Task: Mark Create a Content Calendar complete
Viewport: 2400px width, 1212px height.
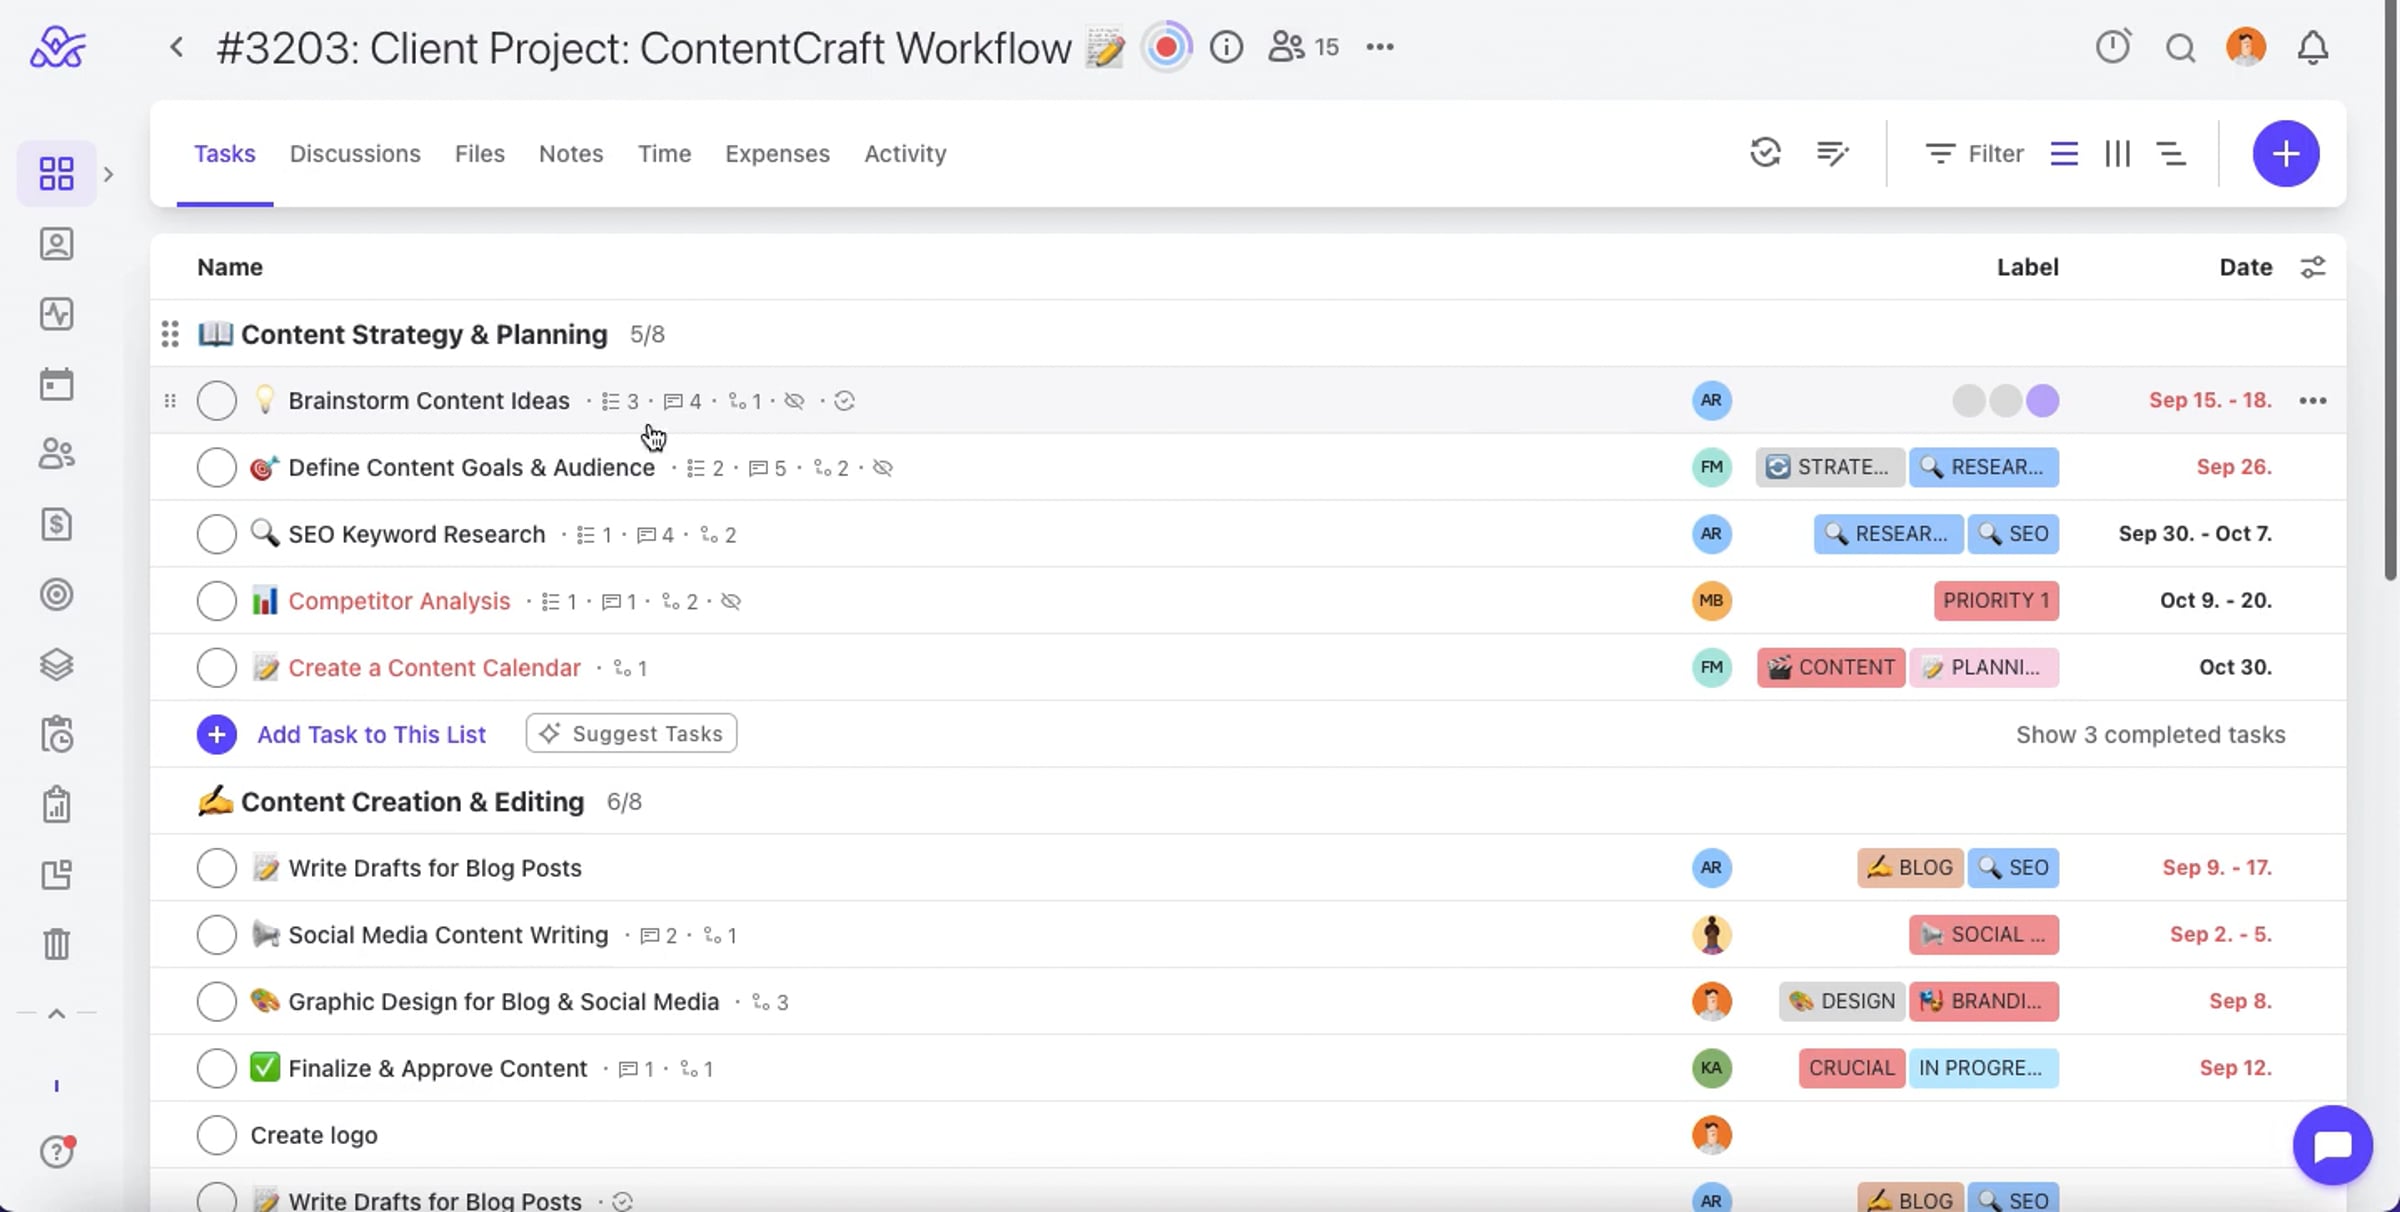Action: [217, 668]
